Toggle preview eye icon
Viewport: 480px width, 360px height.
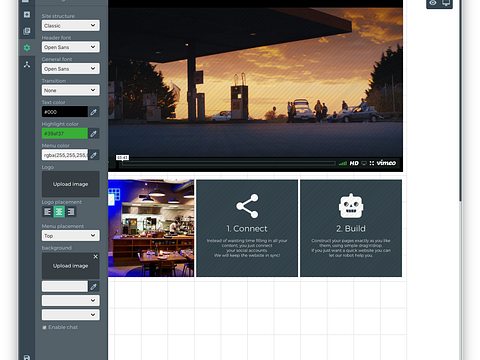pos(433,3)
